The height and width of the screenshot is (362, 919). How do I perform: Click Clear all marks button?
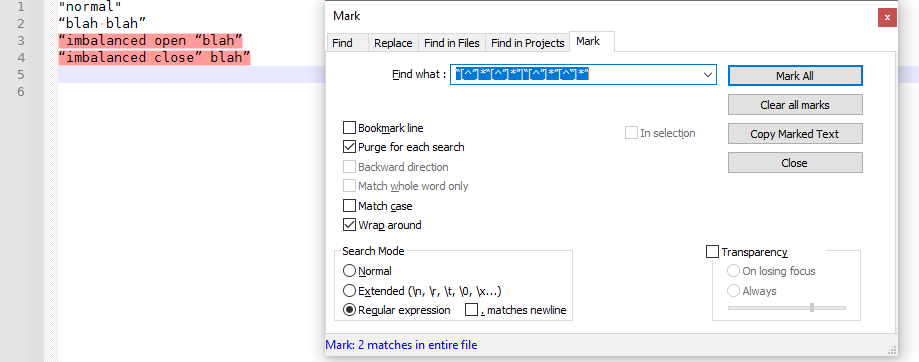point(795,105)
